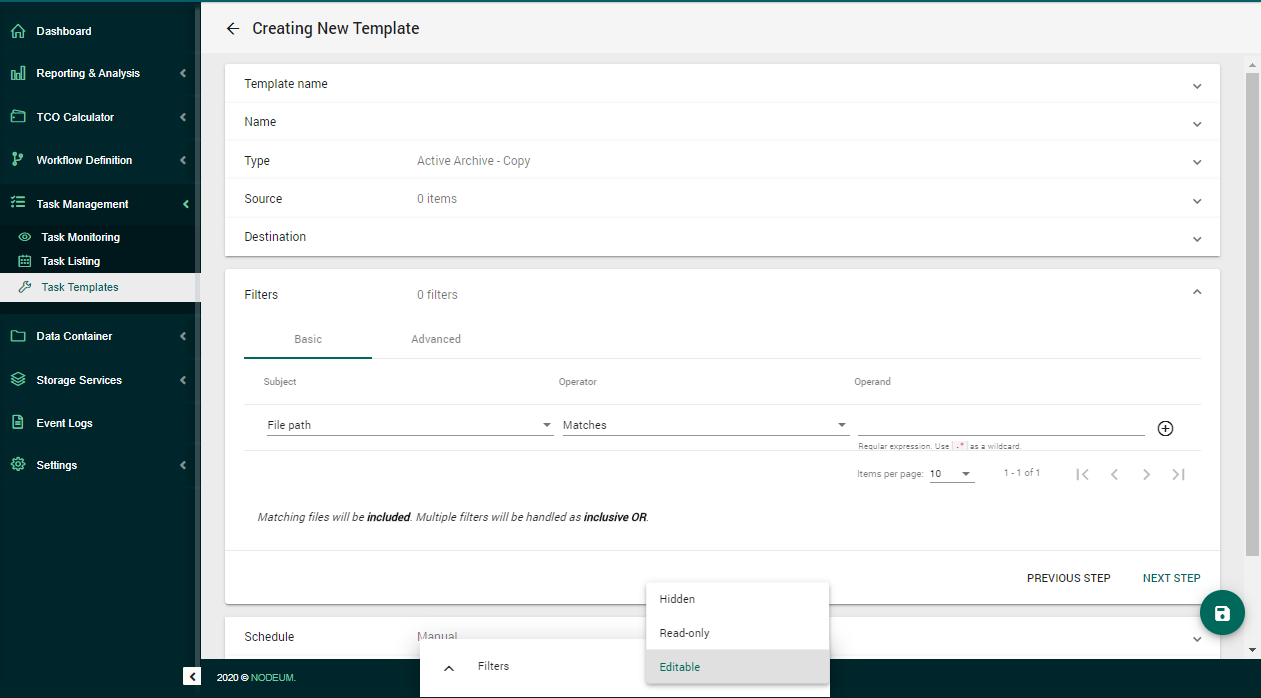Click the Storage Services layers icon
1261x698 pixels.
(x=18, y=380)
